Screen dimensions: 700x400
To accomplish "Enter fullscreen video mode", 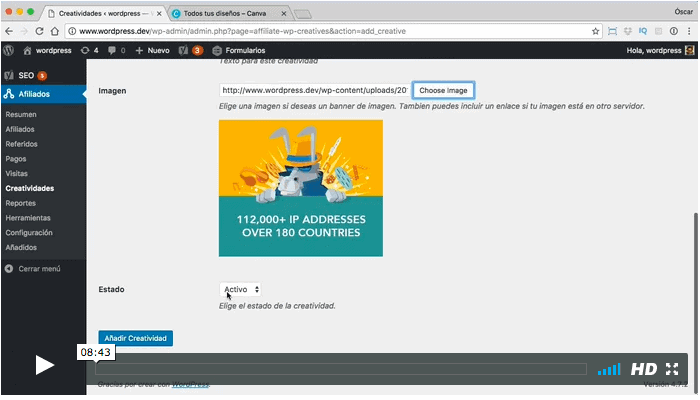I will 672,369.
